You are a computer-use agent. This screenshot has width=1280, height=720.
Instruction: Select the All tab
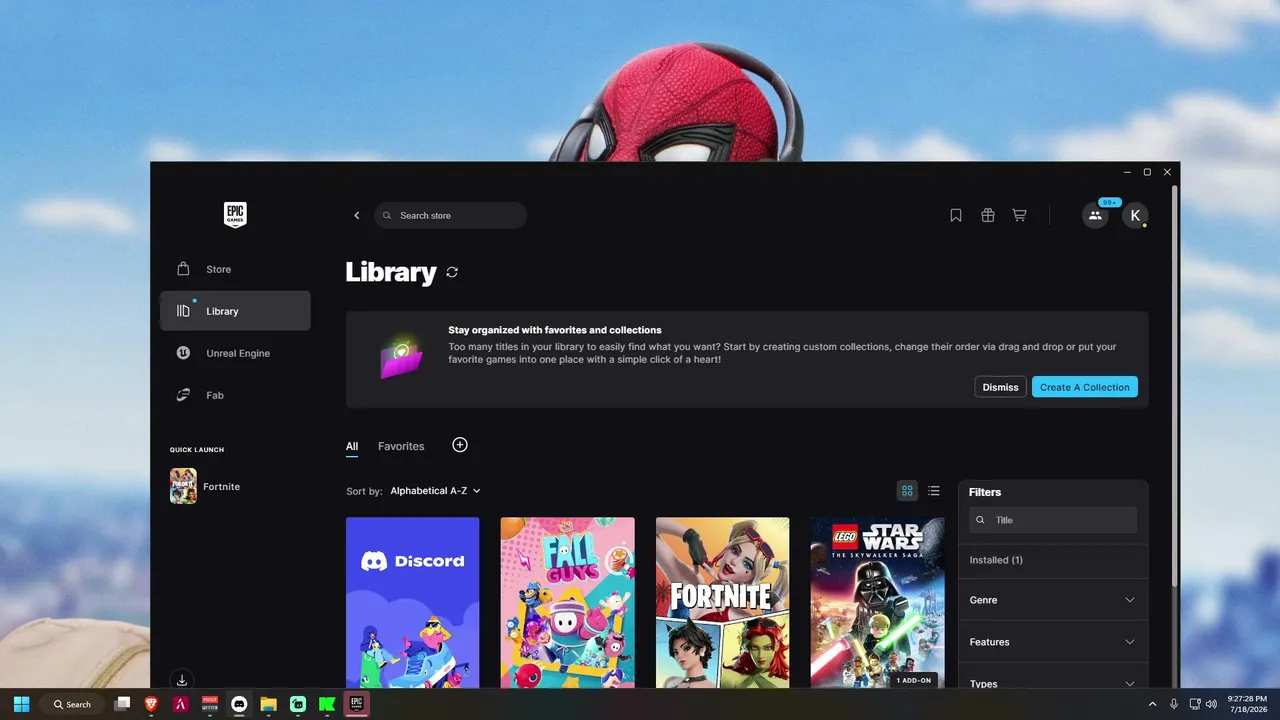click(352, 446)
